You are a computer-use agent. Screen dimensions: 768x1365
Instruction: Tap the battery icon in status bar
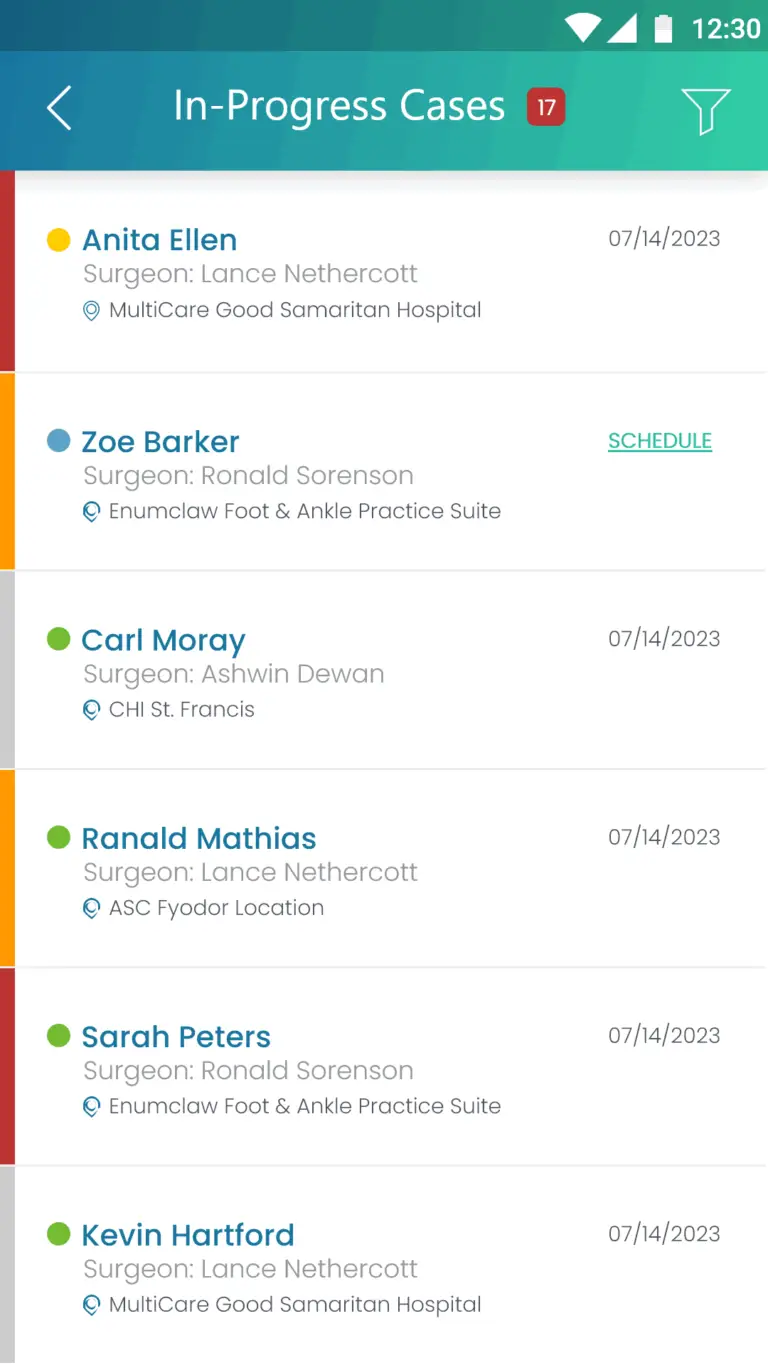tap(663, 28)
